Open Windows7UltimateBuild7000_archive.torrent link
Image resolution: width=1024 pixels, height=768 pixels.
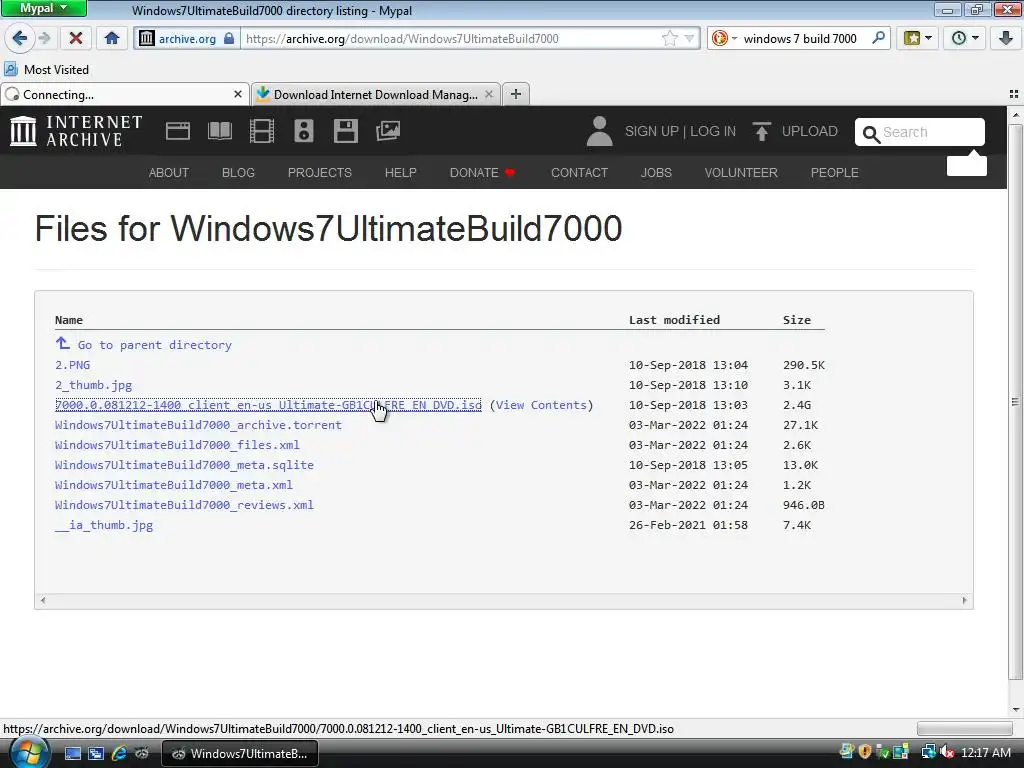click(198, 424)
